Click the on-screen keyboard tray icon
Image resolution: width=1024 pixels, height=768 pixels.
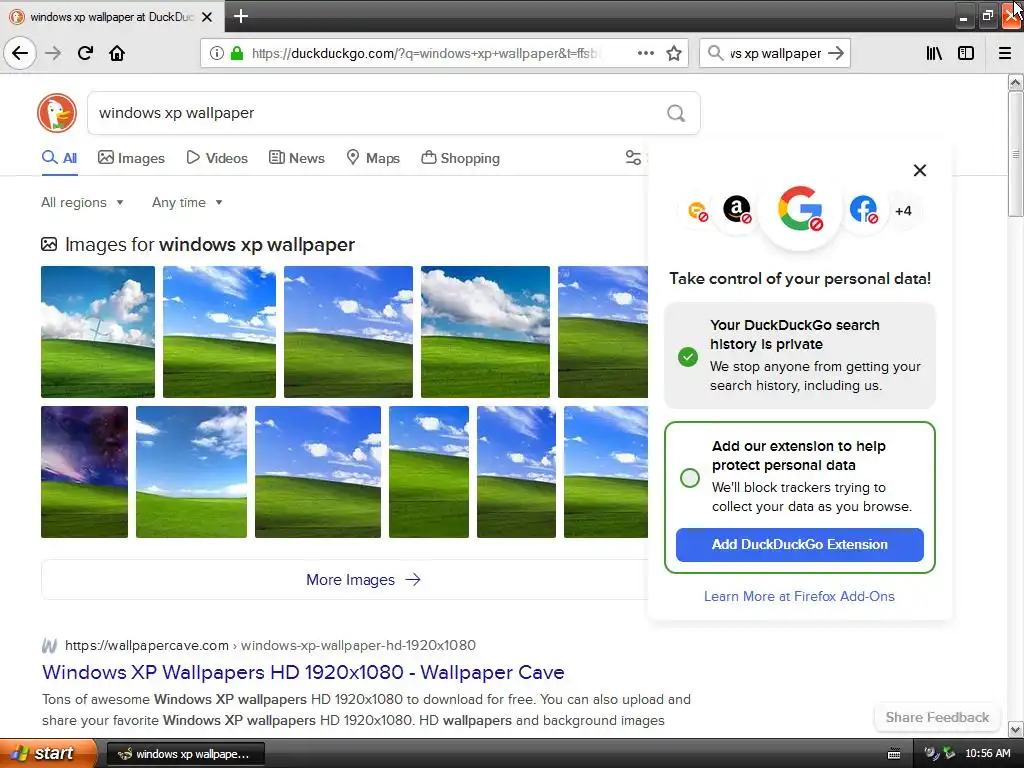click(x=894, y=754)
